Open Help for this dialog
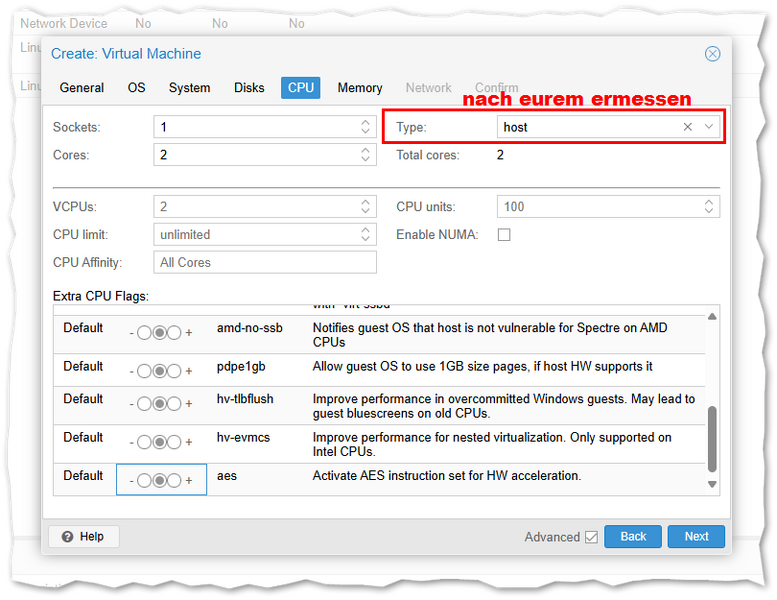Screen dimensions: 777x600 tap(83, 536)
